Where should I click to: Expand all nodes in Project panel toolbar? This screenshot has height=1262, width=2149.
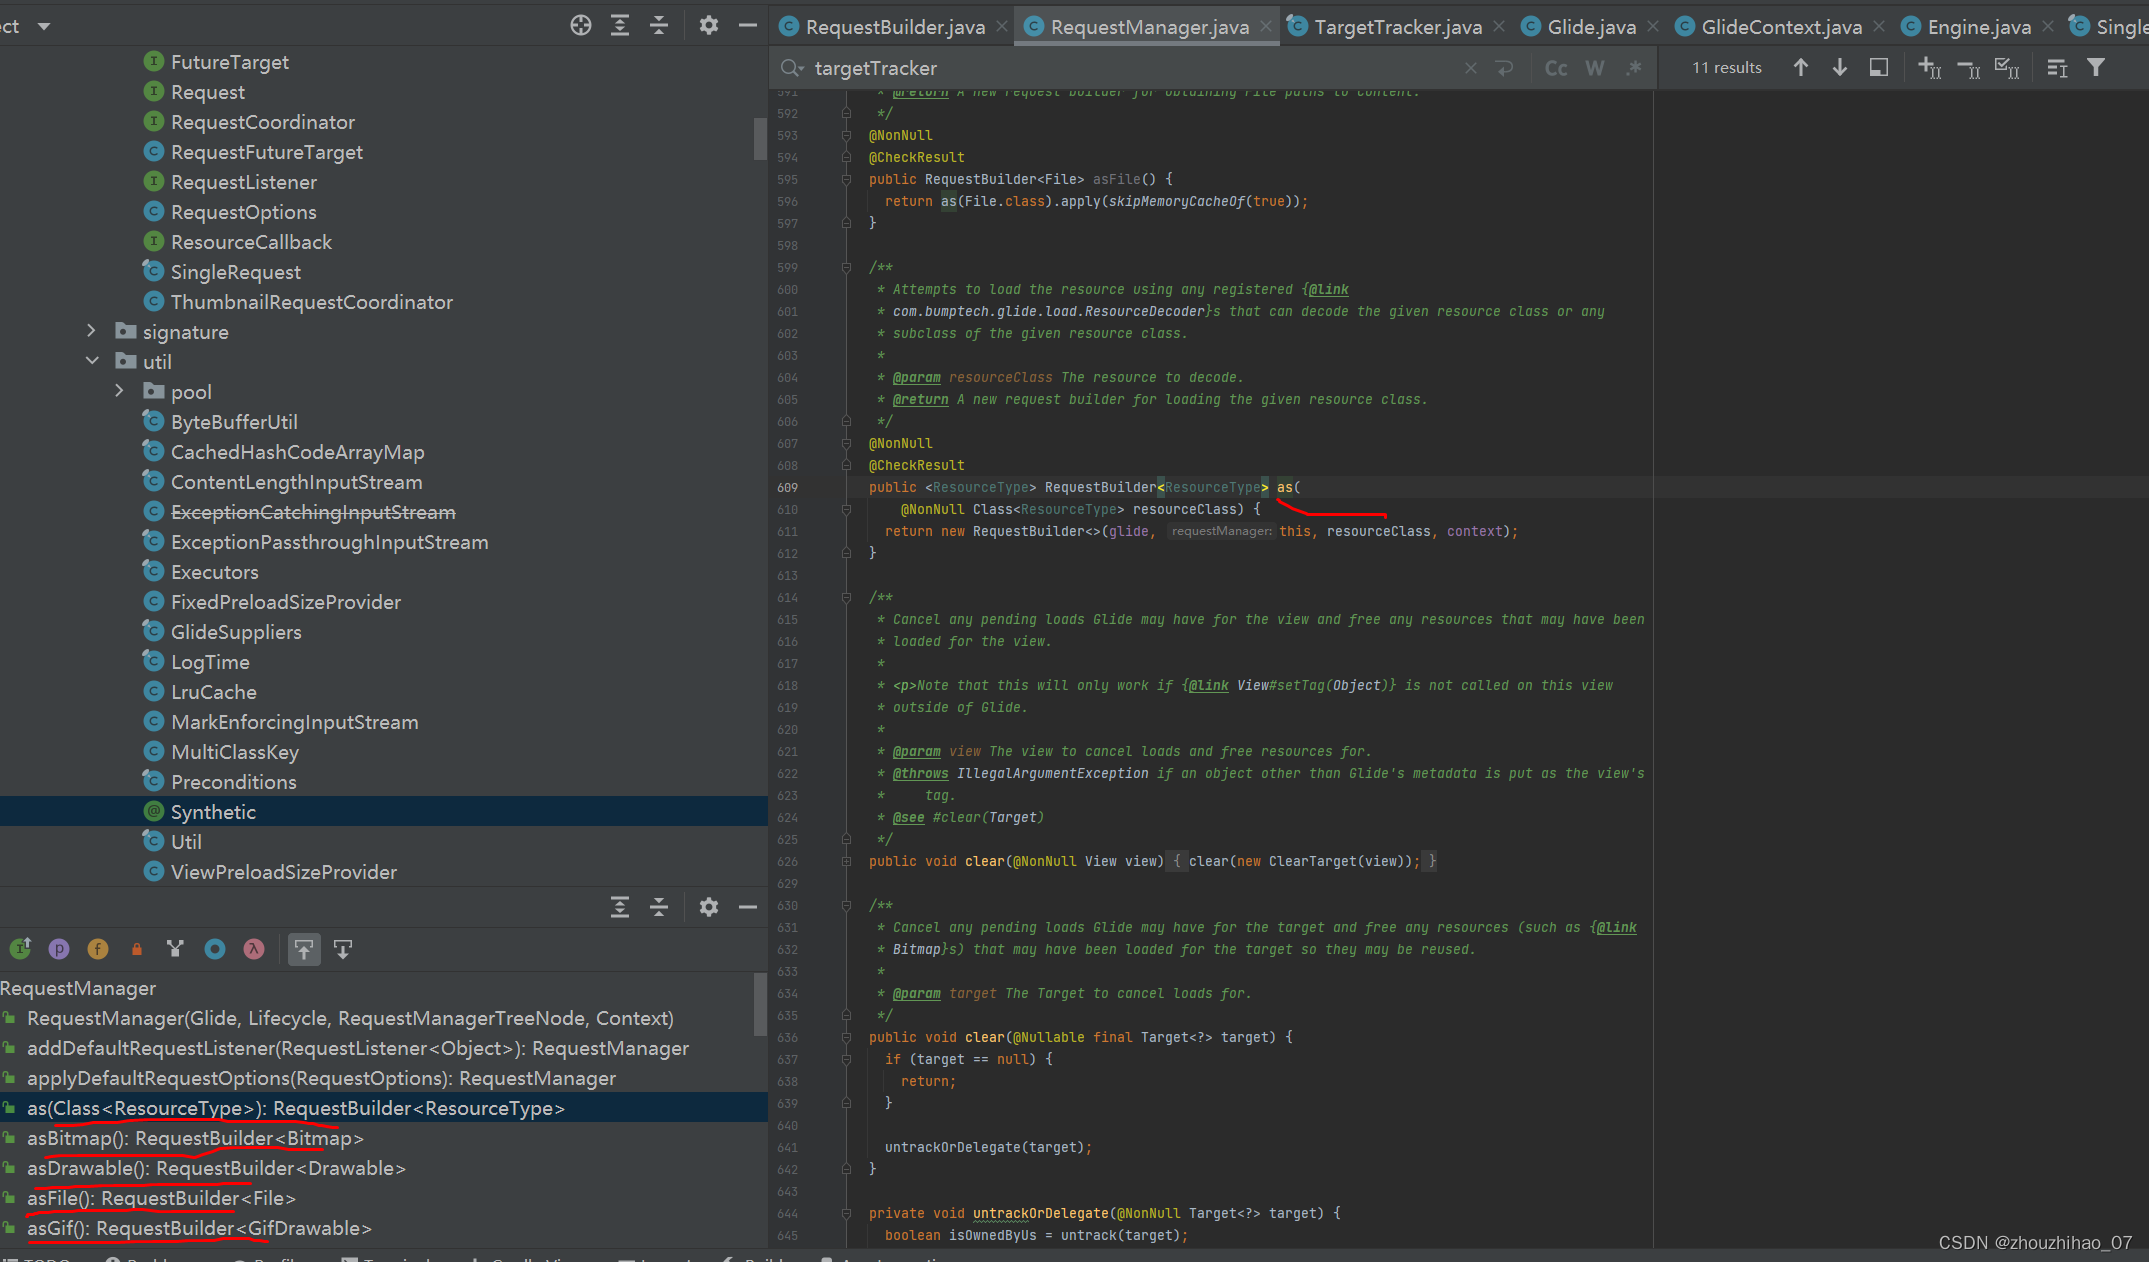click(620, 25)
